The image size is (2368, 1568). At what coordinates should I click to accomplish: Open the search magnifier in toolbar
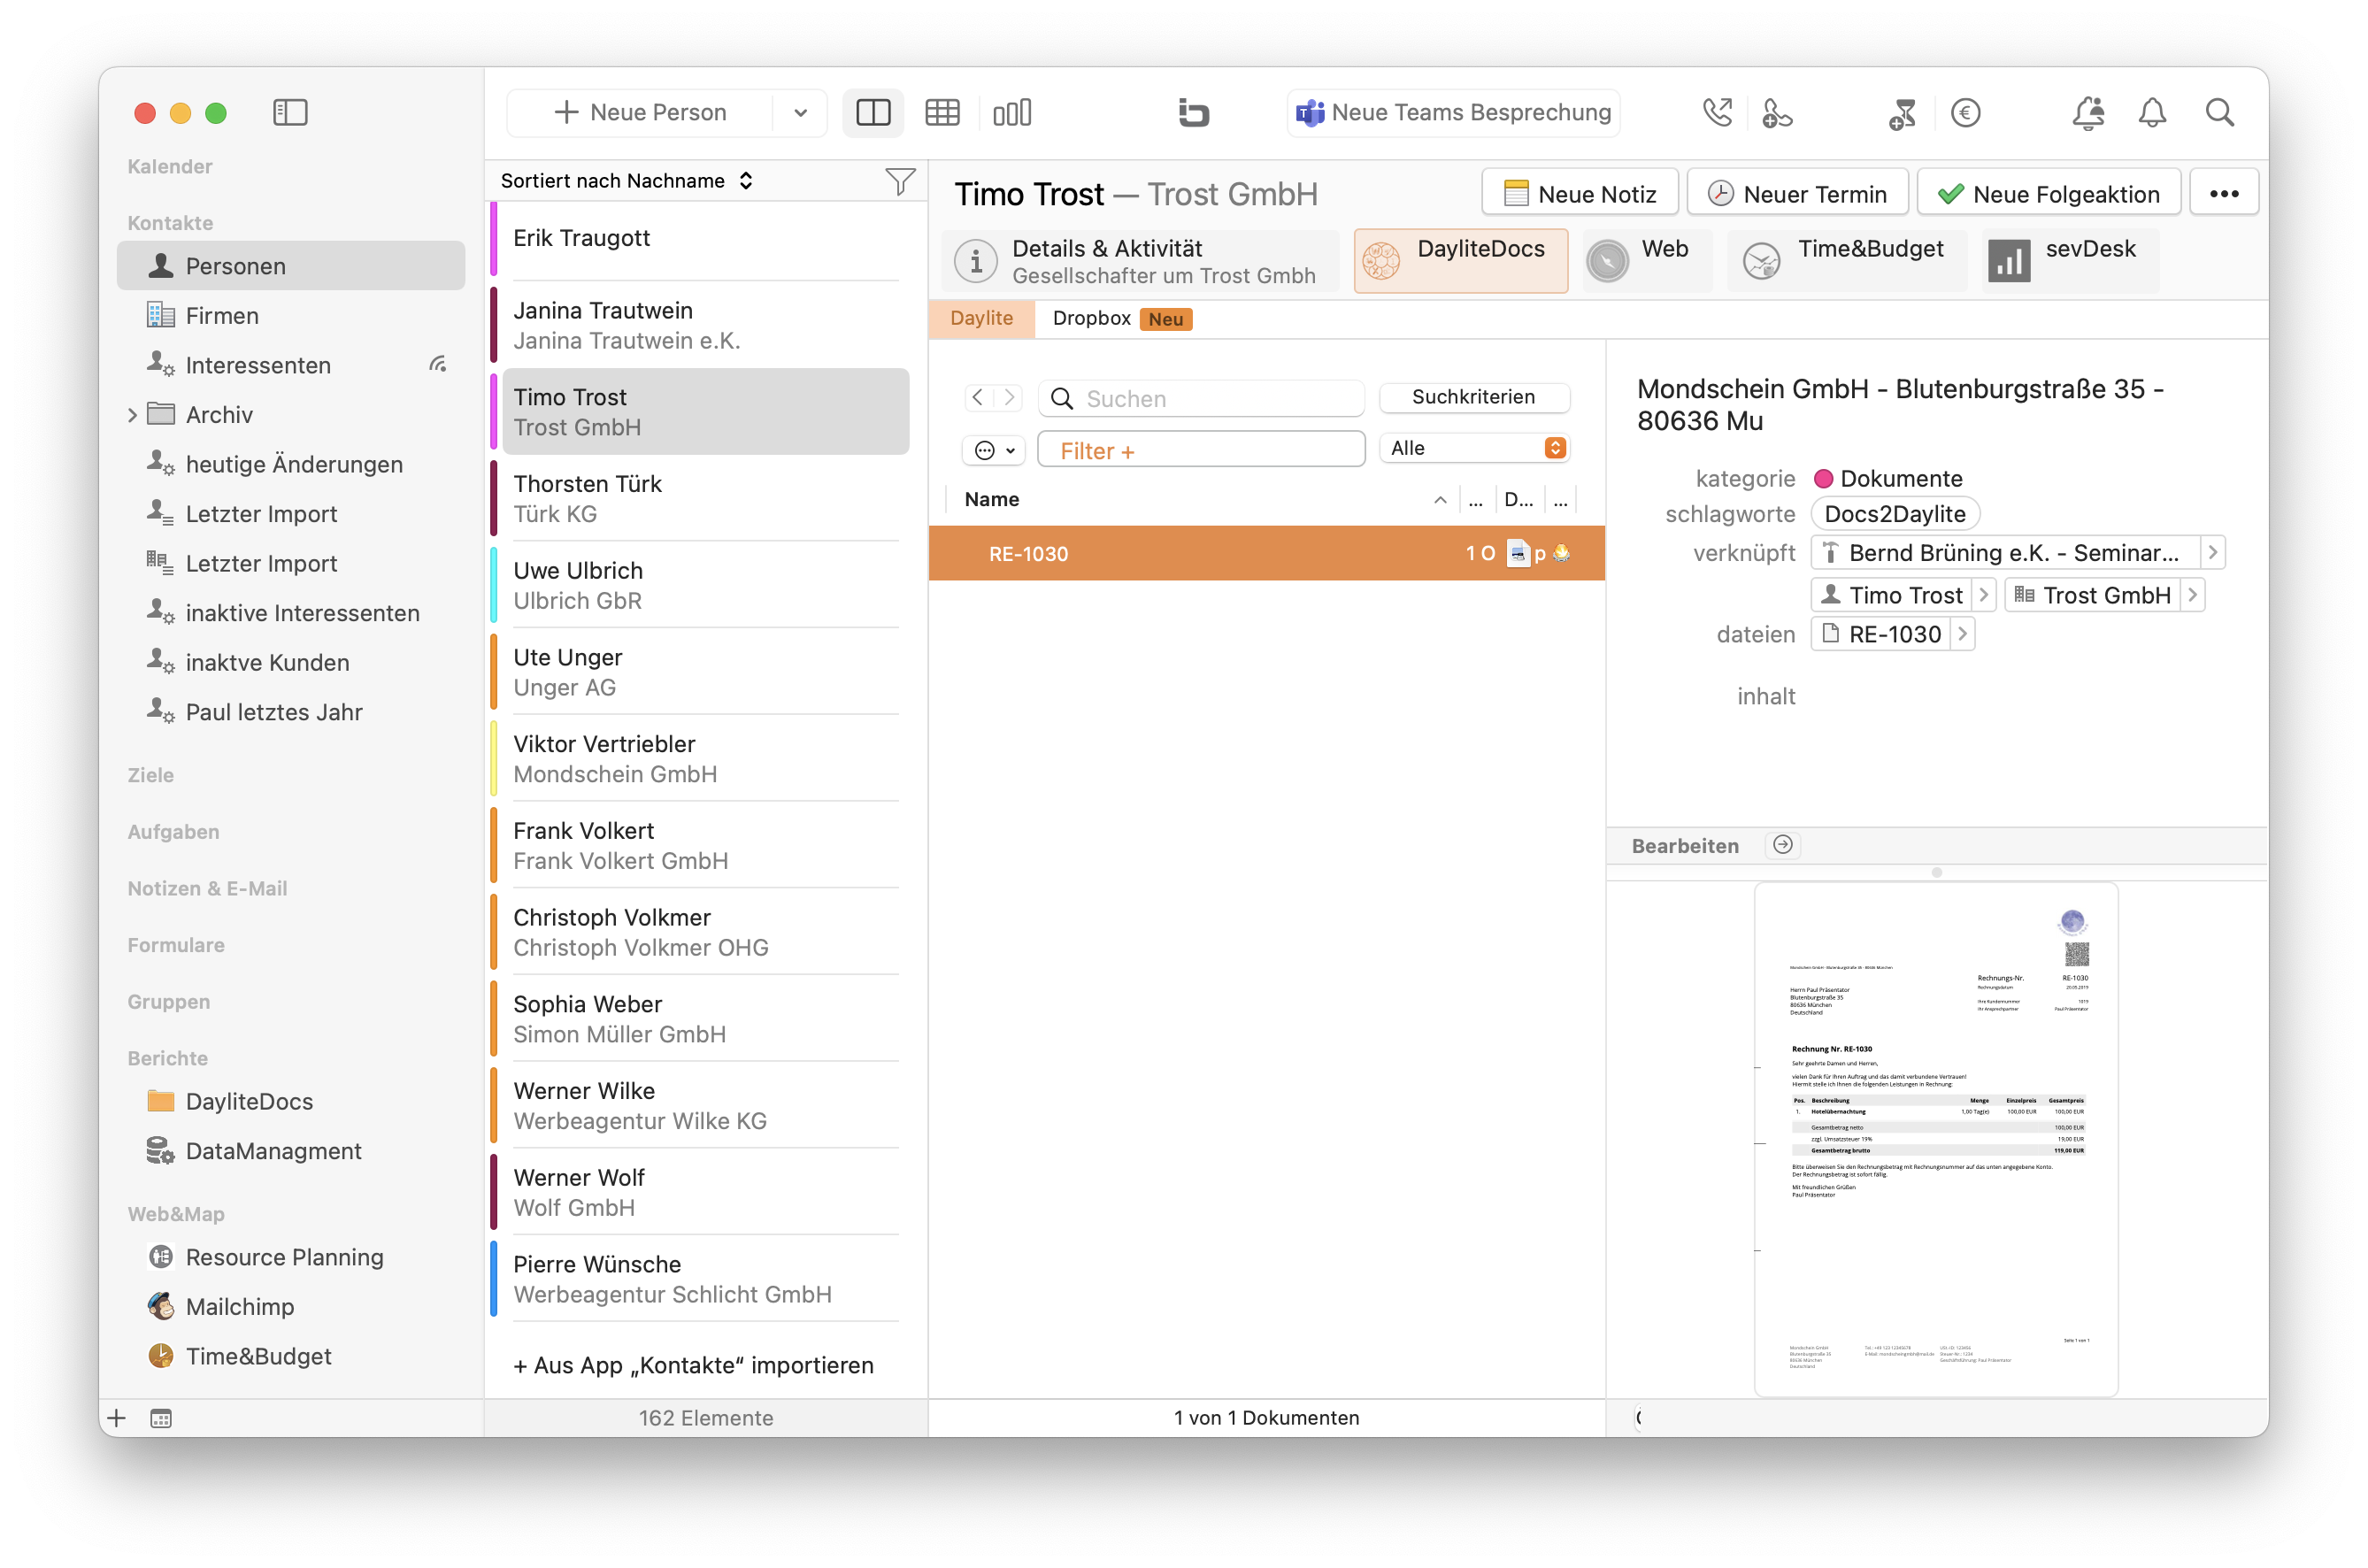2219,112
